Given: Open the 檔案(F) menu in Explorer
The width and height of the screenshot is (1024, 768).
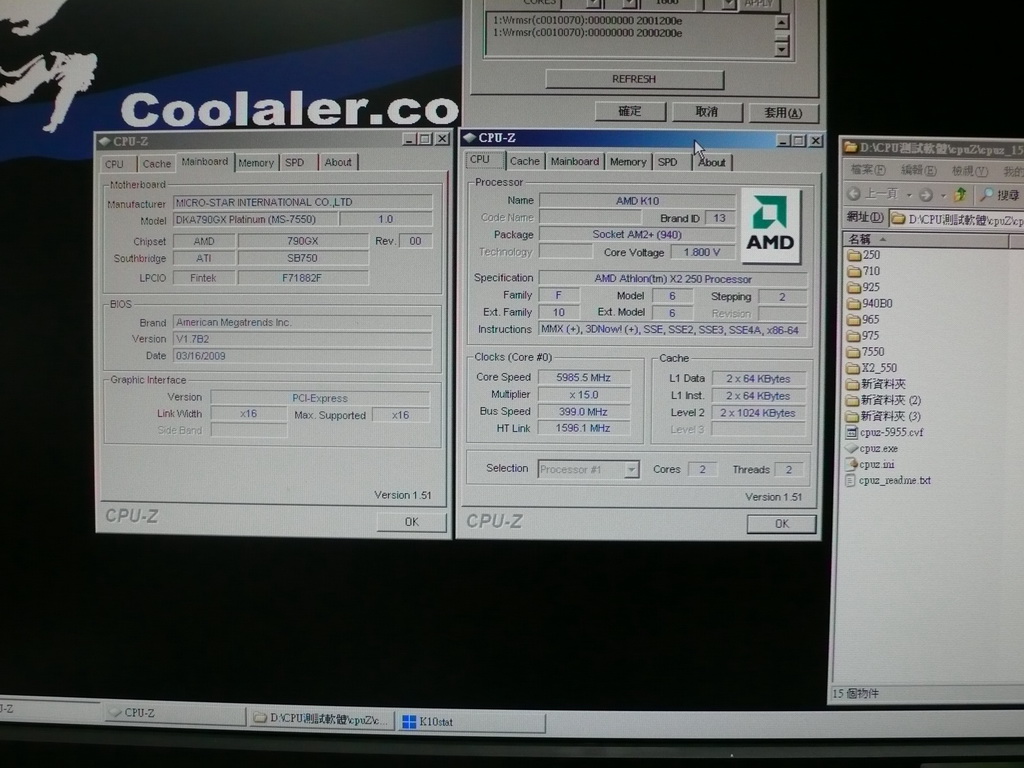Looking at the screenshot, I should coord(868,170).
